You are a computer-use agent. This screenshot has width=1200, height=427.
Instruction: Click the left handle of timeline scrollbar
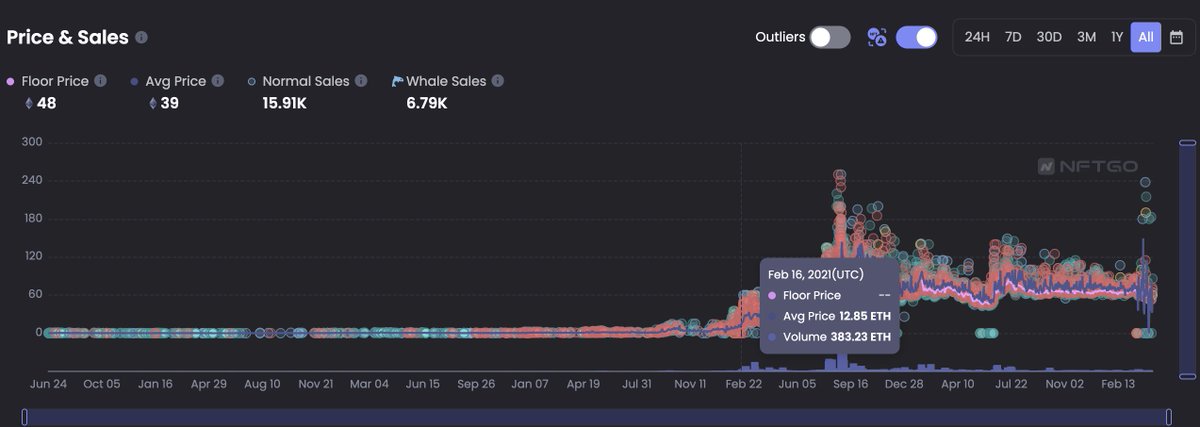click(25, 416)
